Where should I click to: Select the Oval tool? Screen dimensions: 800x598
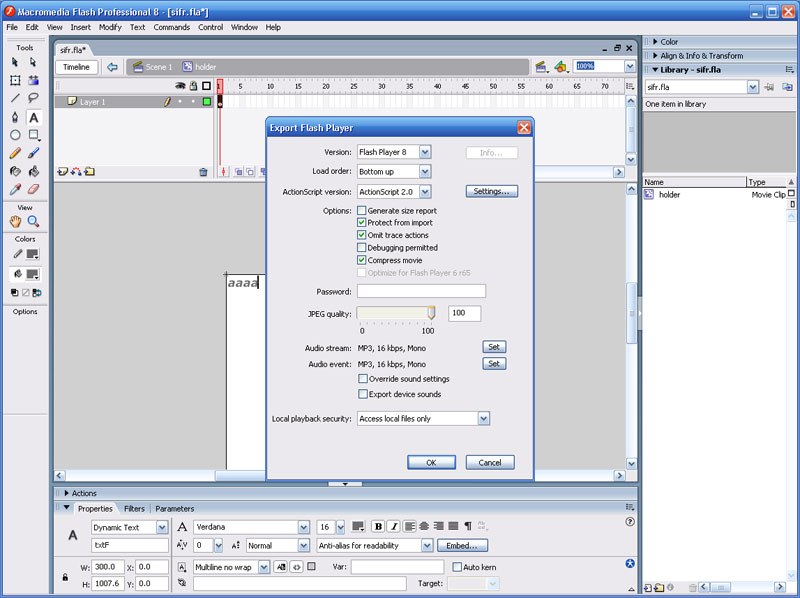coord(15,135)
